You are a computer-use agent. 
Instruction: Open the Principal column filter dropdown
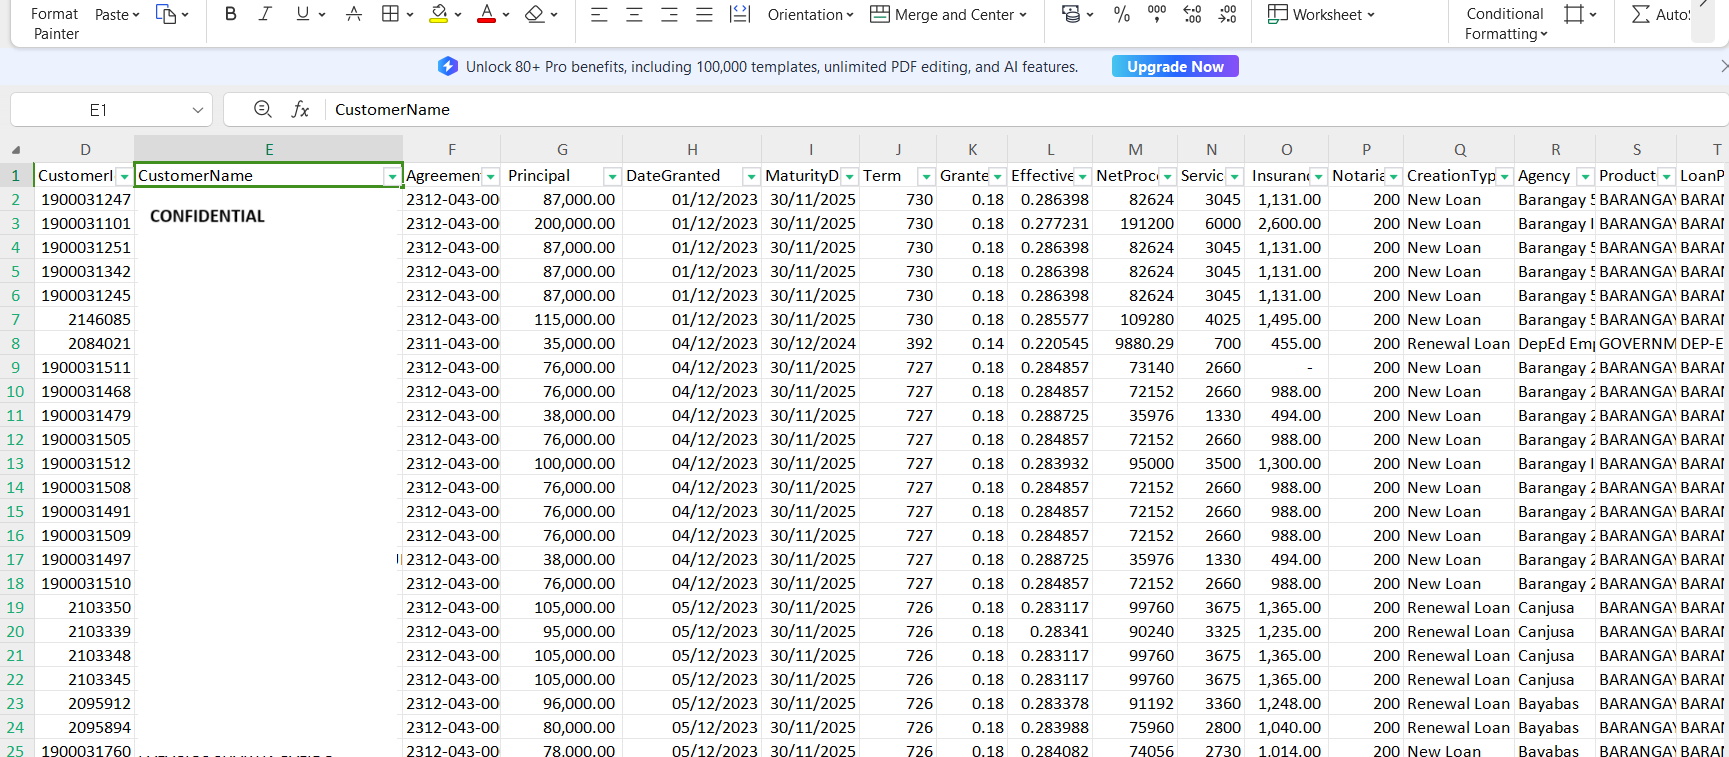pyautogui.click(x=611, y=176)
